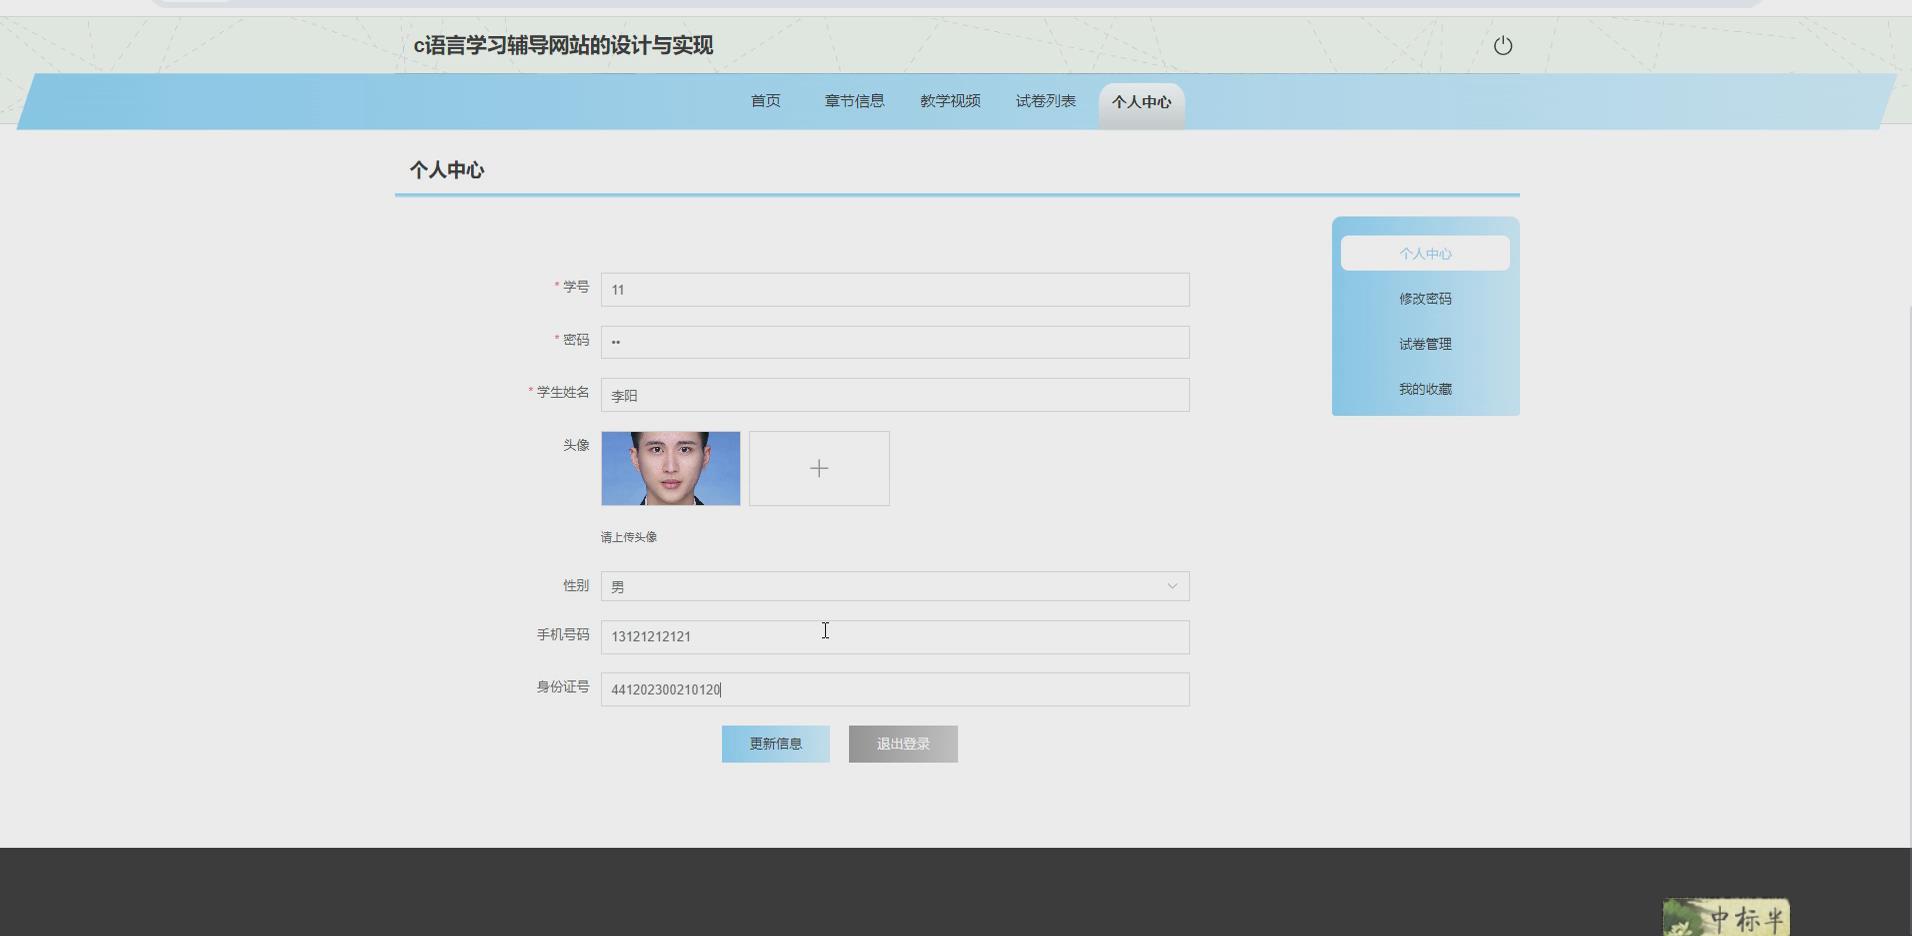The height and width of the screenshot is (936, 1912).
Task: Focus the 密码 input field
Action: (x=895, y=342)
